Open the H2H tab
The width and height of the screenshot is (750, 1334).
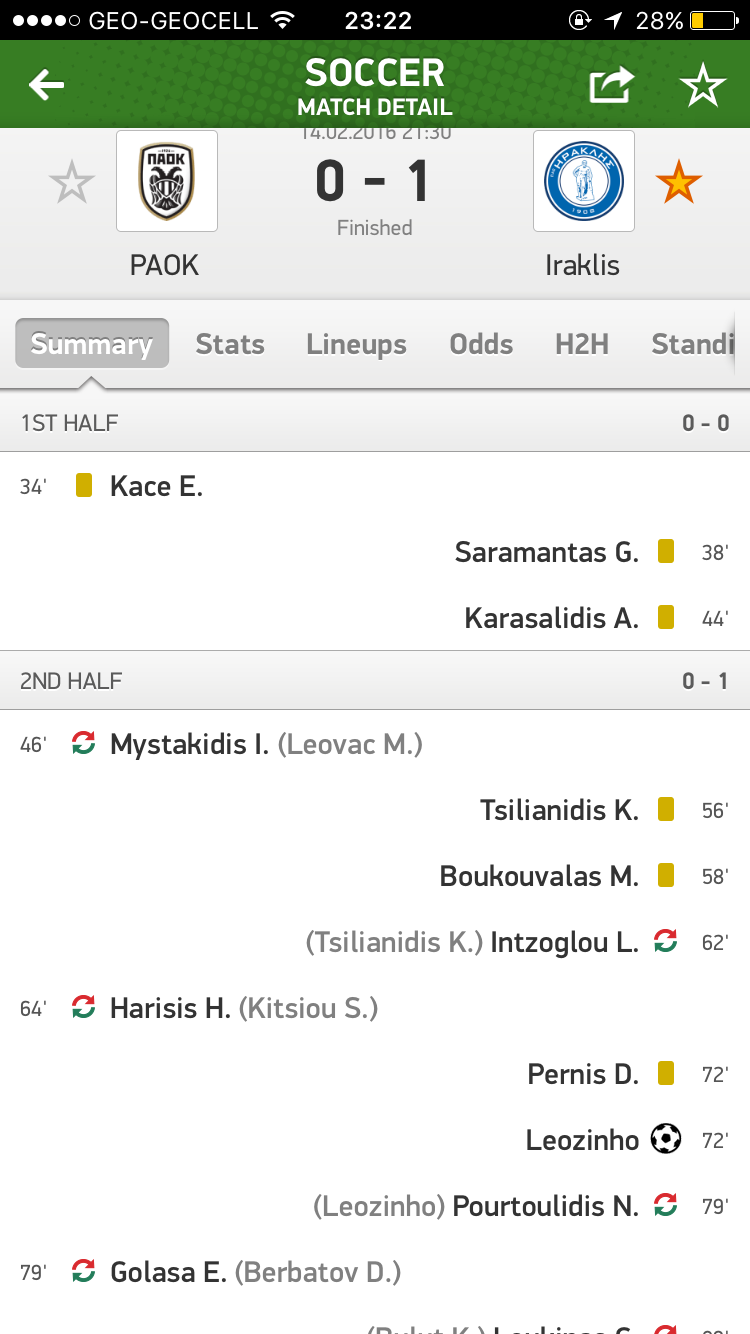582,344
